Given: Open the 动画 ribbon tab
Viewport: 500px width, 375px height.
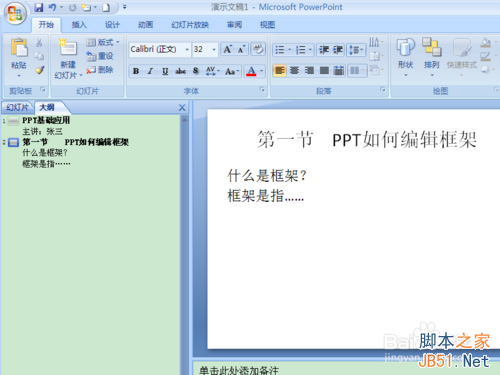Looking at the screenshot, I should point(146,25).
